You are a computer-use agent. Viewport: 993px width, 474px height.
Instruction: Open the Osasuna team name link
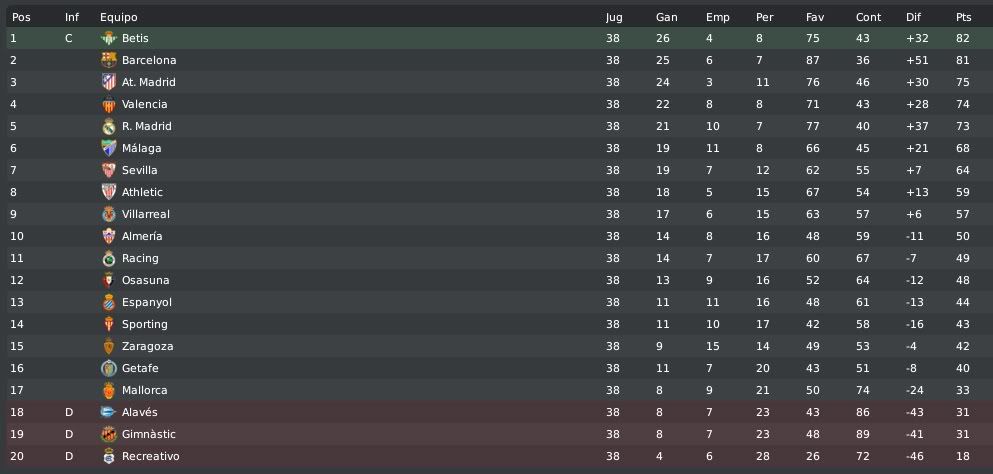pyautogui.click(x=146, y=280)
